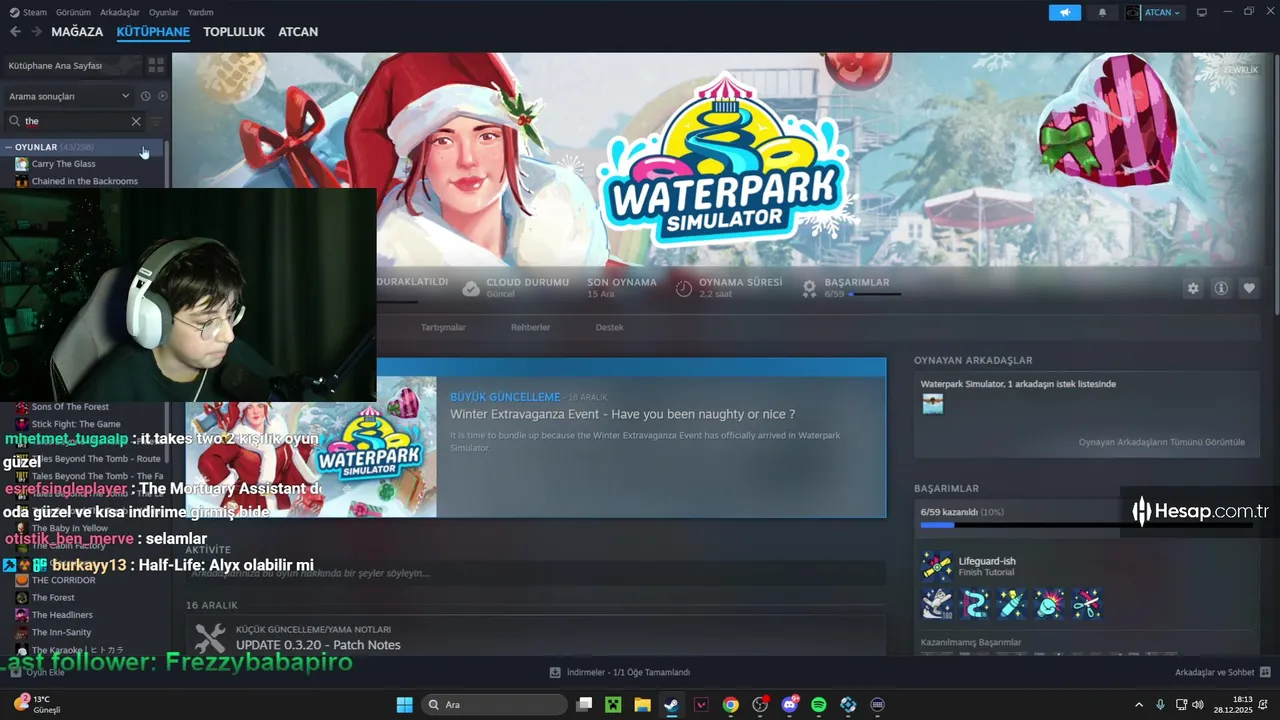
Task: Open the Destek tab
Action: pos(609,327)
